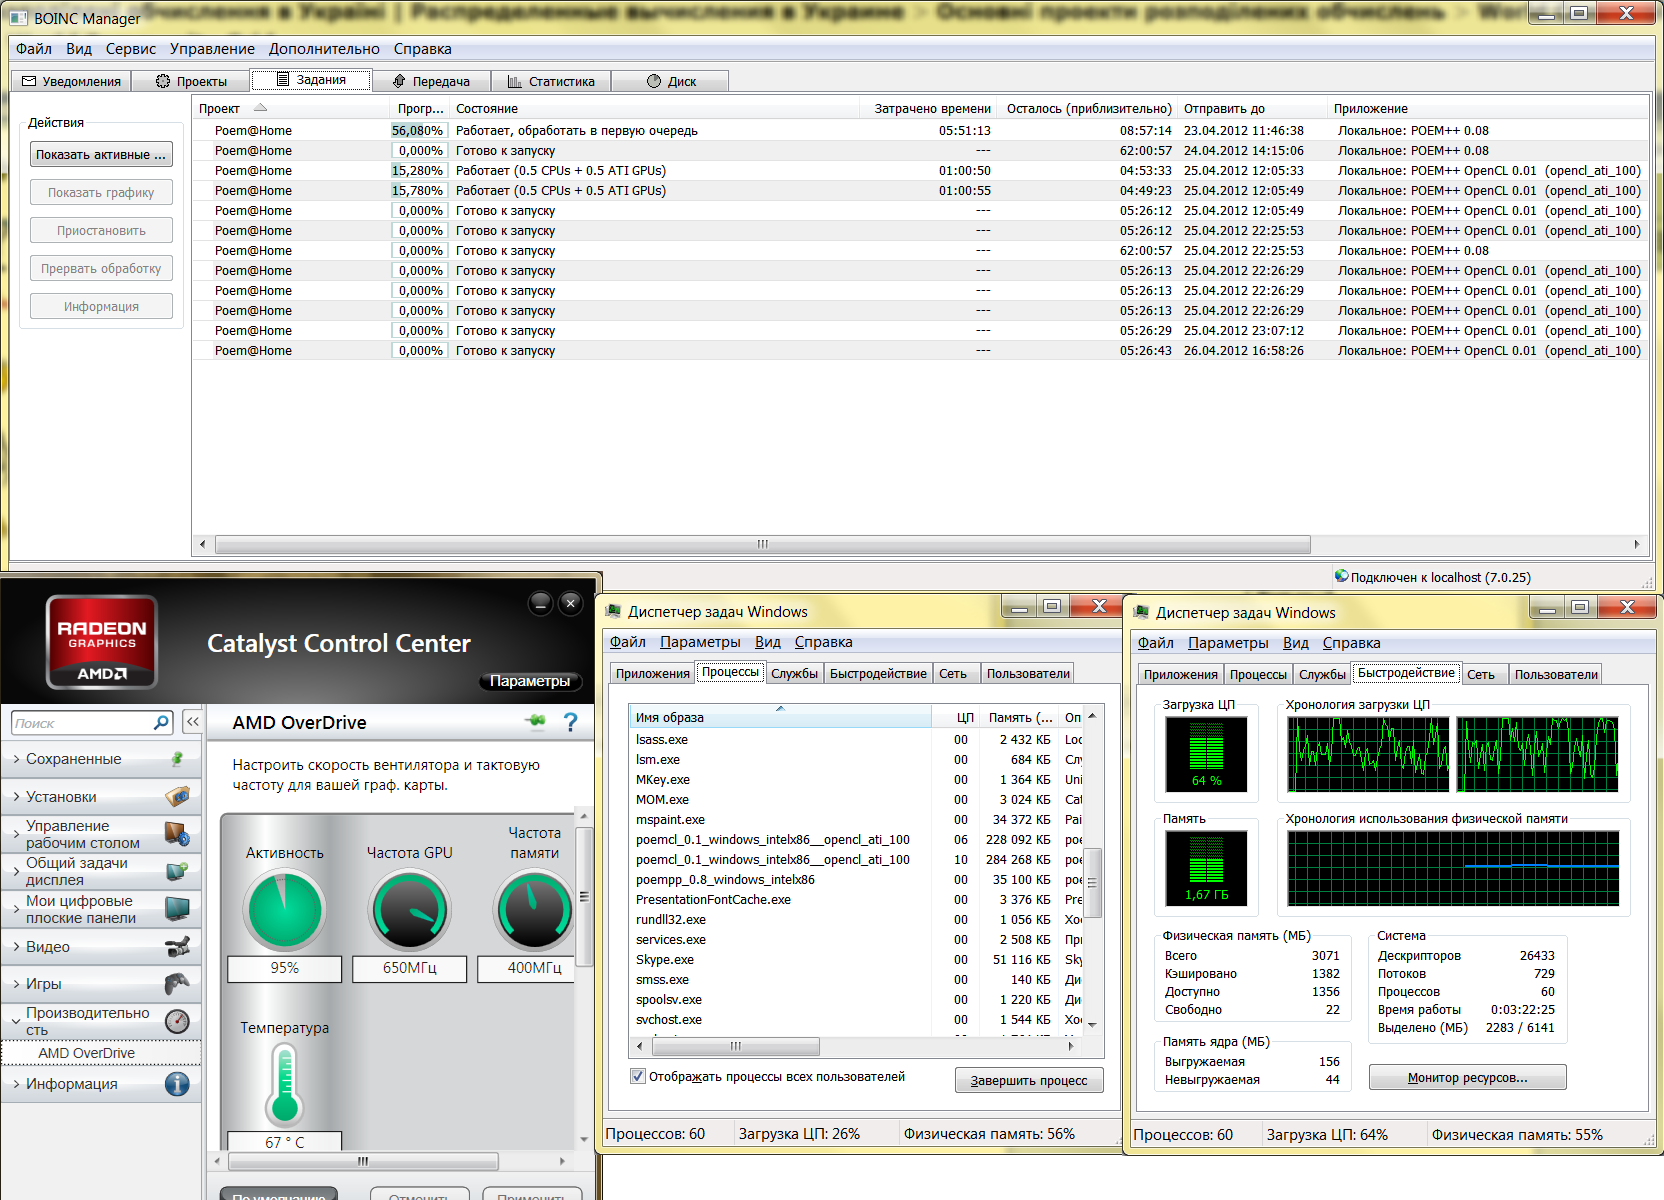Click the Radeon Graphics AMD logo
1664x1200 pixels.
click(x=102, y=642)
